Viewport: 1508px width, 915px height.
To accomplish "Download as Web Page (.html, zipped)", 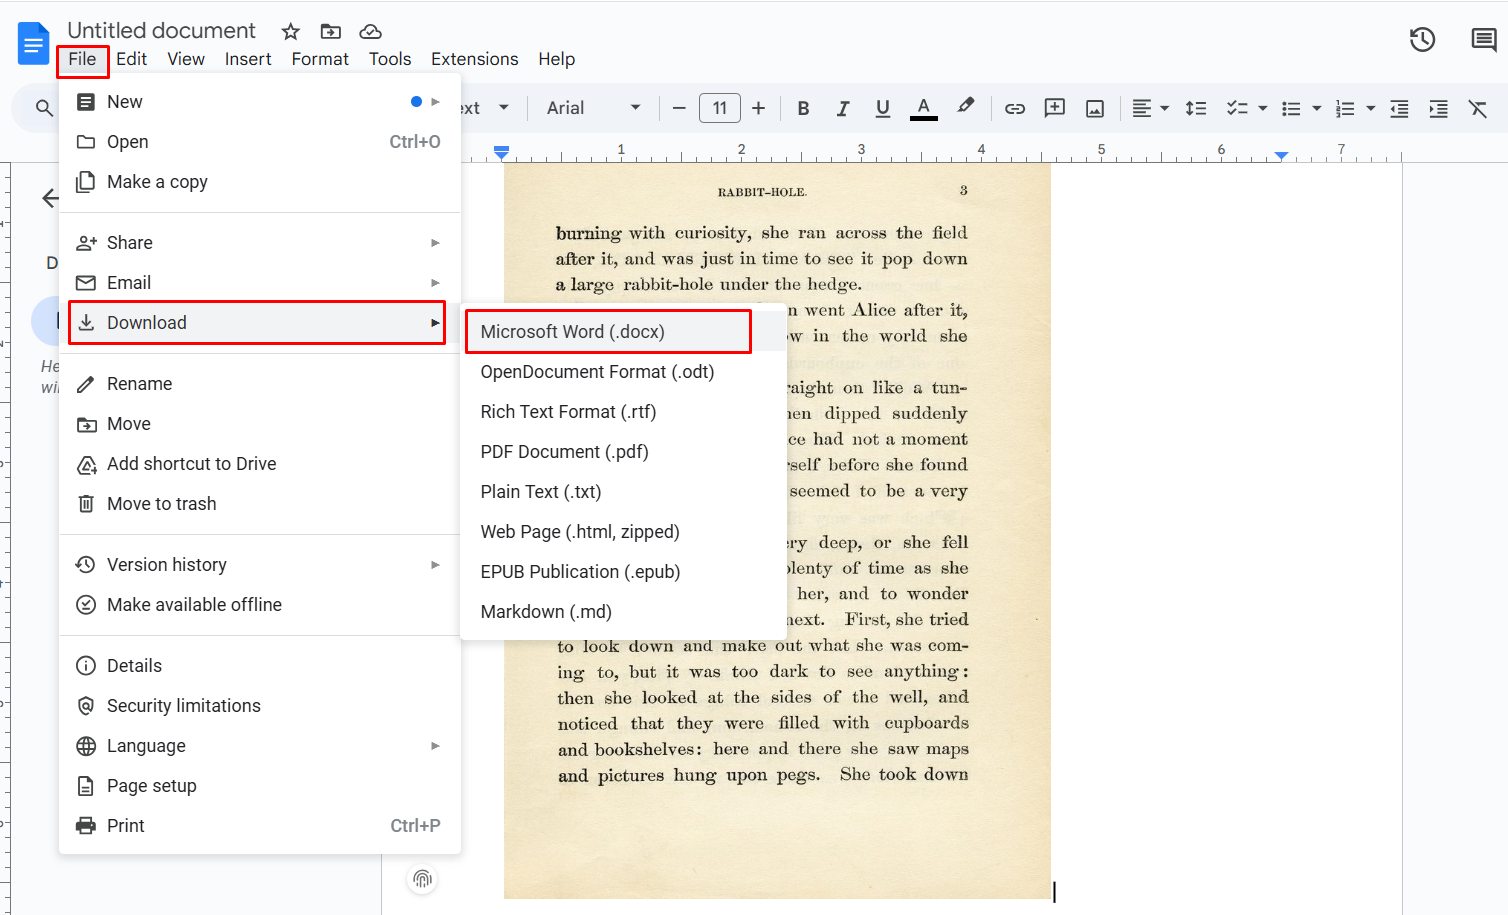I will coord(623,532).
